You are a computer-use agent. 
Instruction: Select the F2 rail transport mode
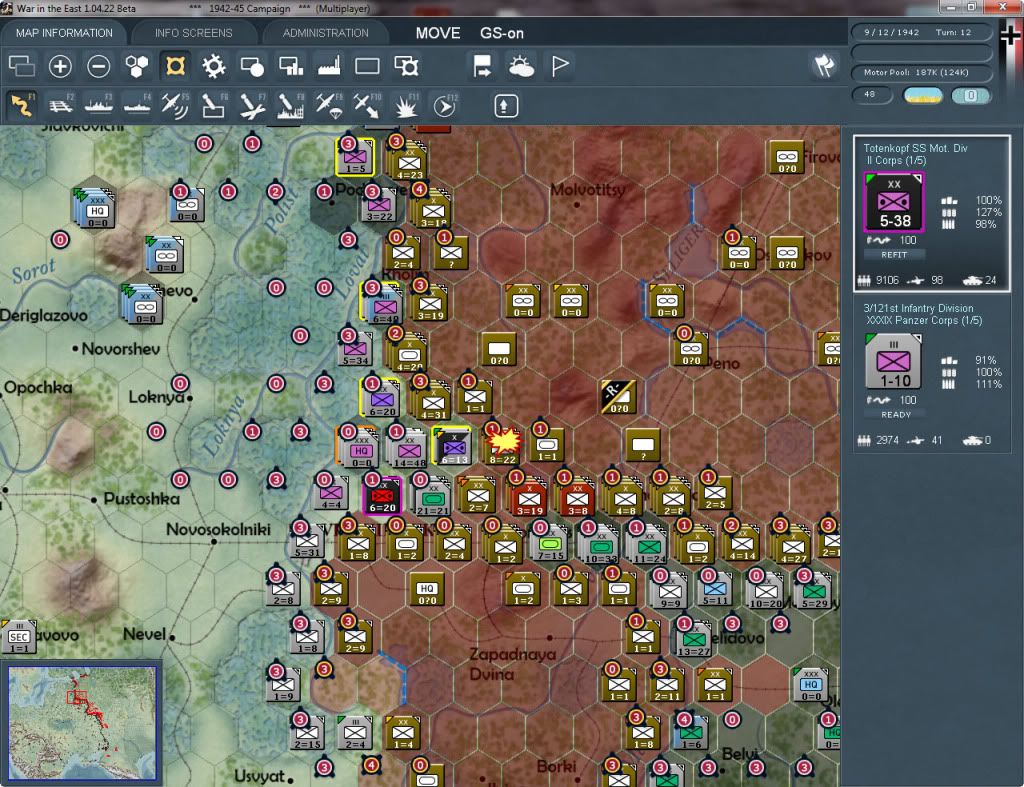[x=60, y=105]
